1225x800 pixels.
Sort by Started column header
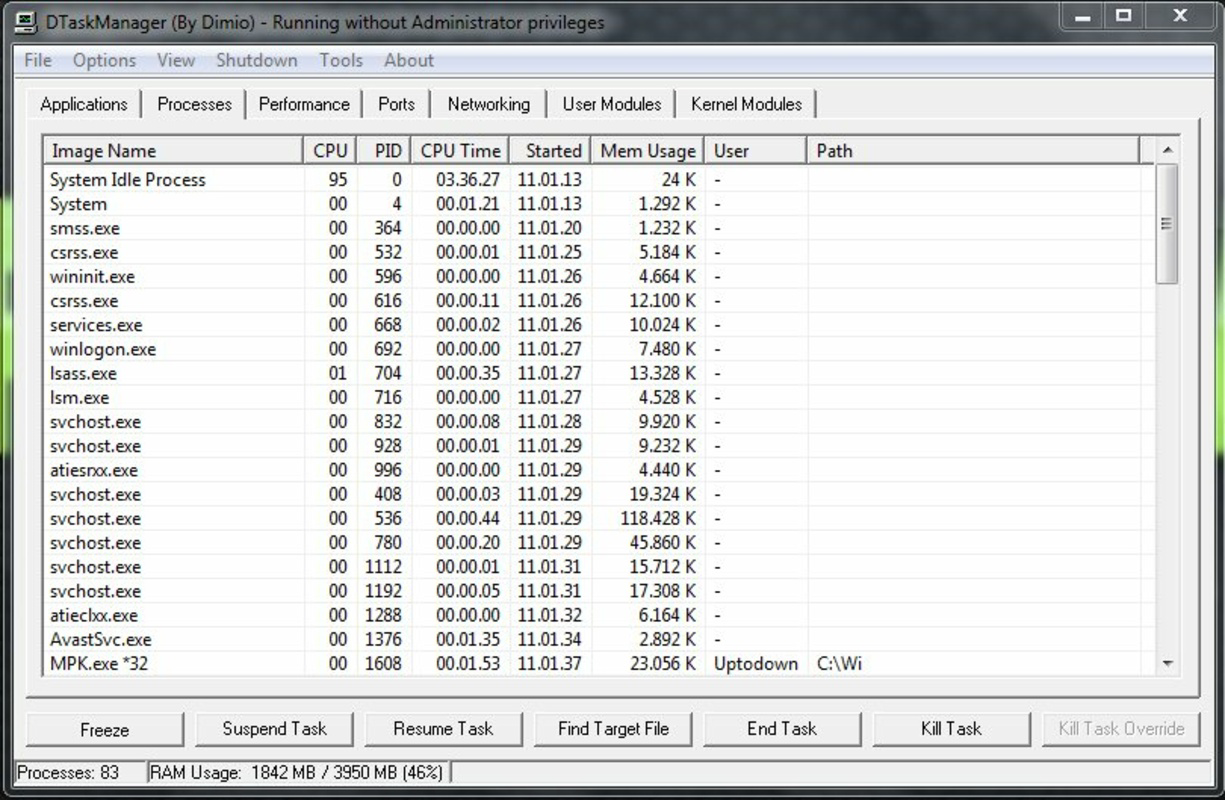point(550,151)
